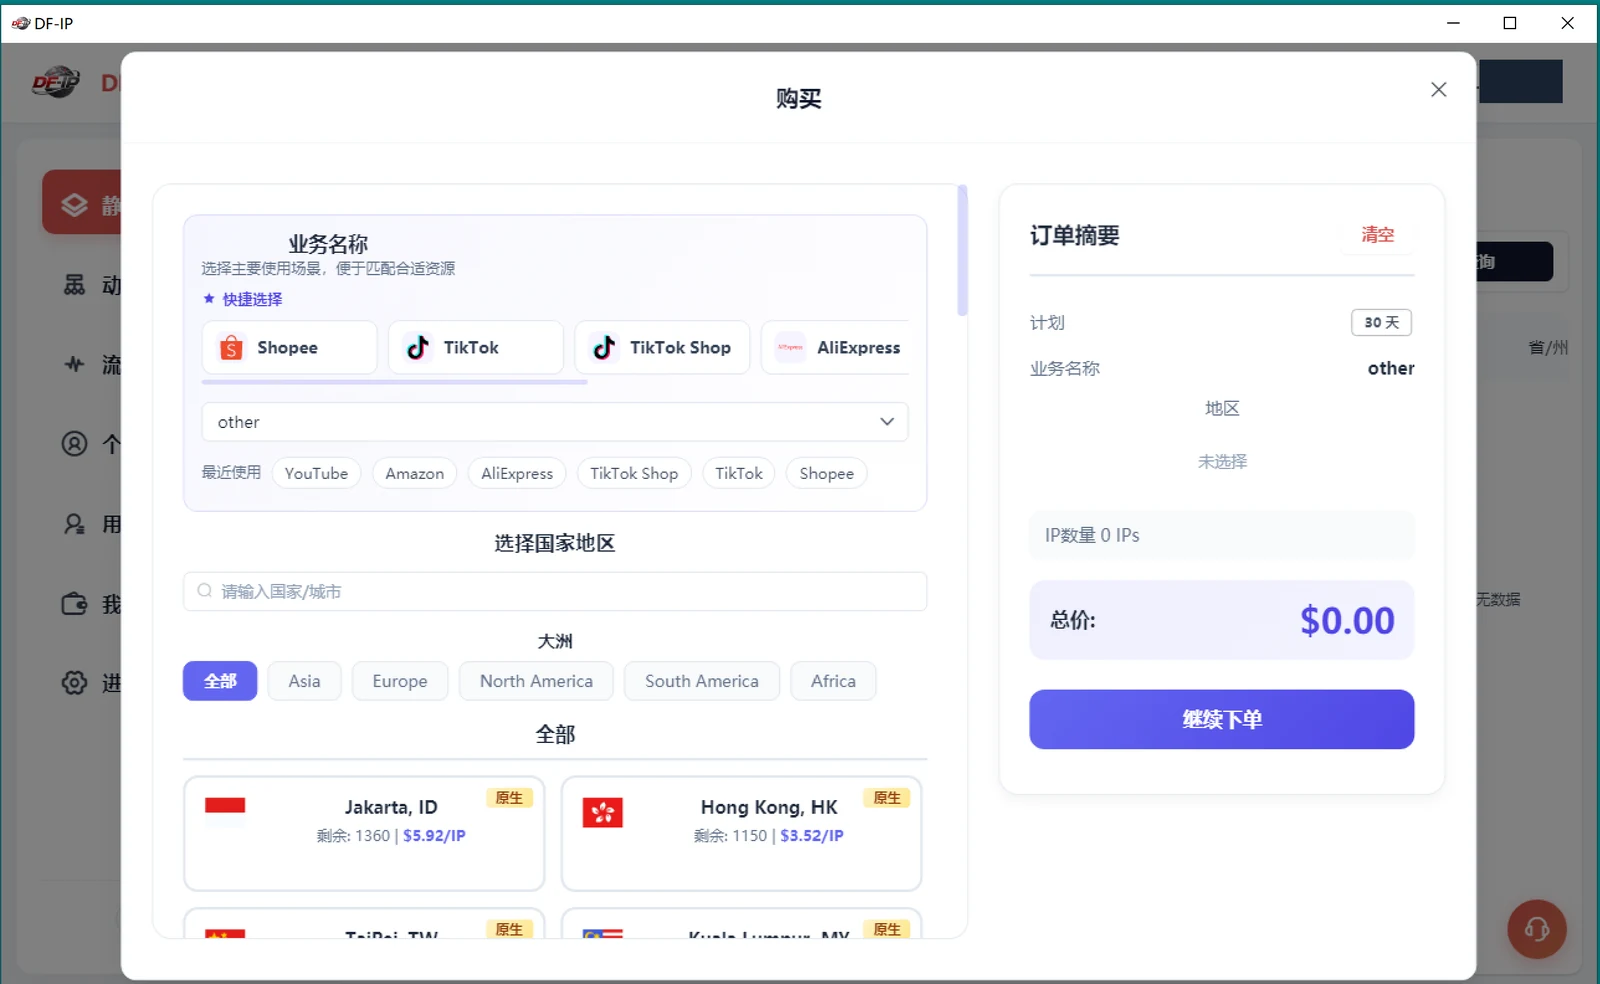Click the 清空 clear link

tap(1377, 234)
